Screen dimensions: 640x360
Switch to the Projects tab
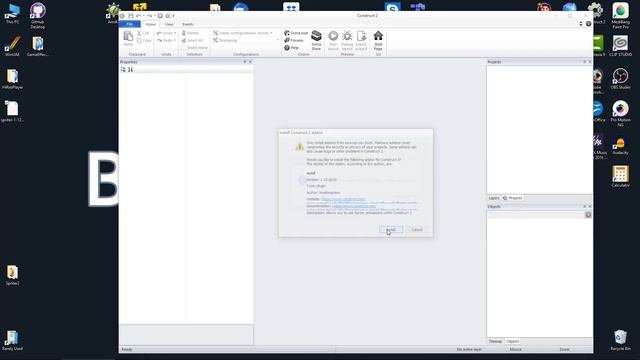click(513, 198)
